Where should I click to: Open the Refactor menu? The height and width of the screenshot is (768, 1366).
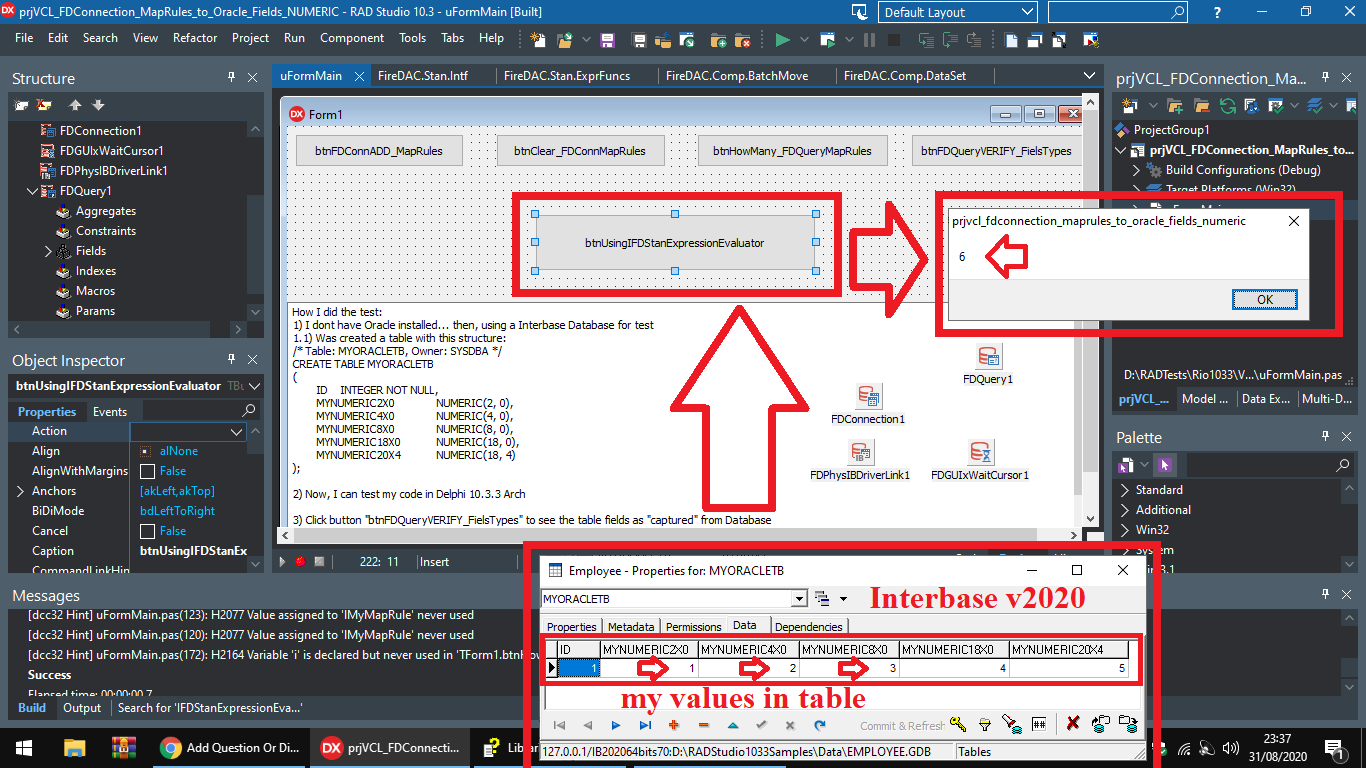coord(195,38)
